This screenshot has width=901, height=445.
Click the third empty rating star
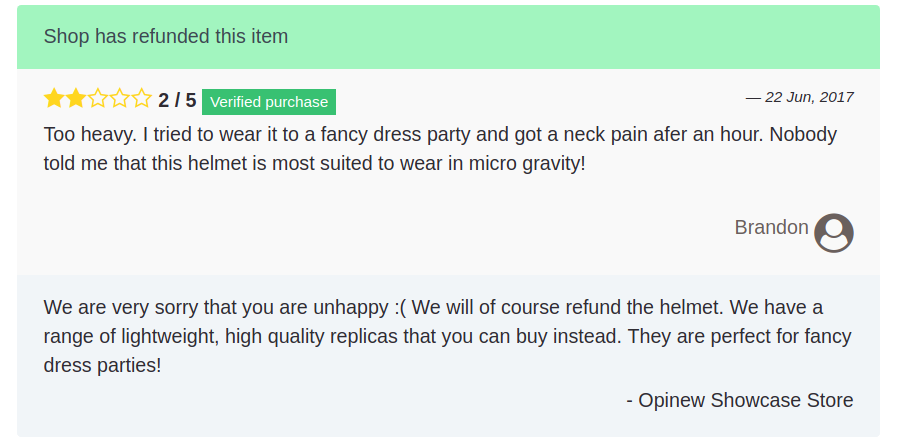98,99
